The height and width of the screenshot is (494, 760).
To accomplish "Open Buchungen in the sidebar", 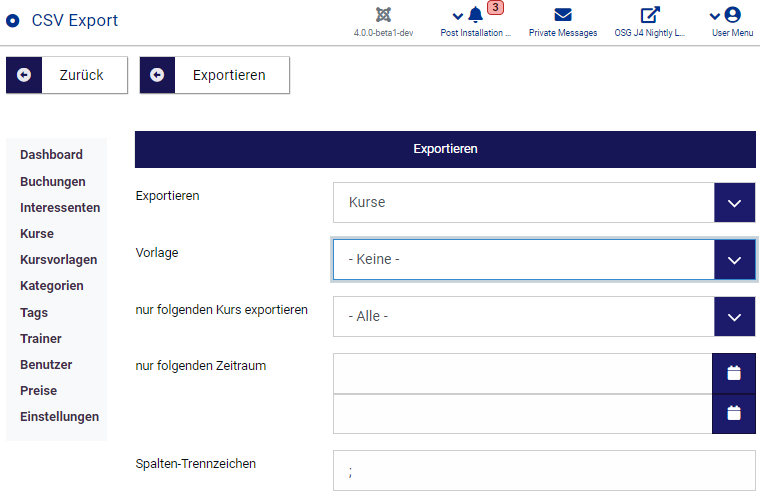I will (x=52, y=182).
